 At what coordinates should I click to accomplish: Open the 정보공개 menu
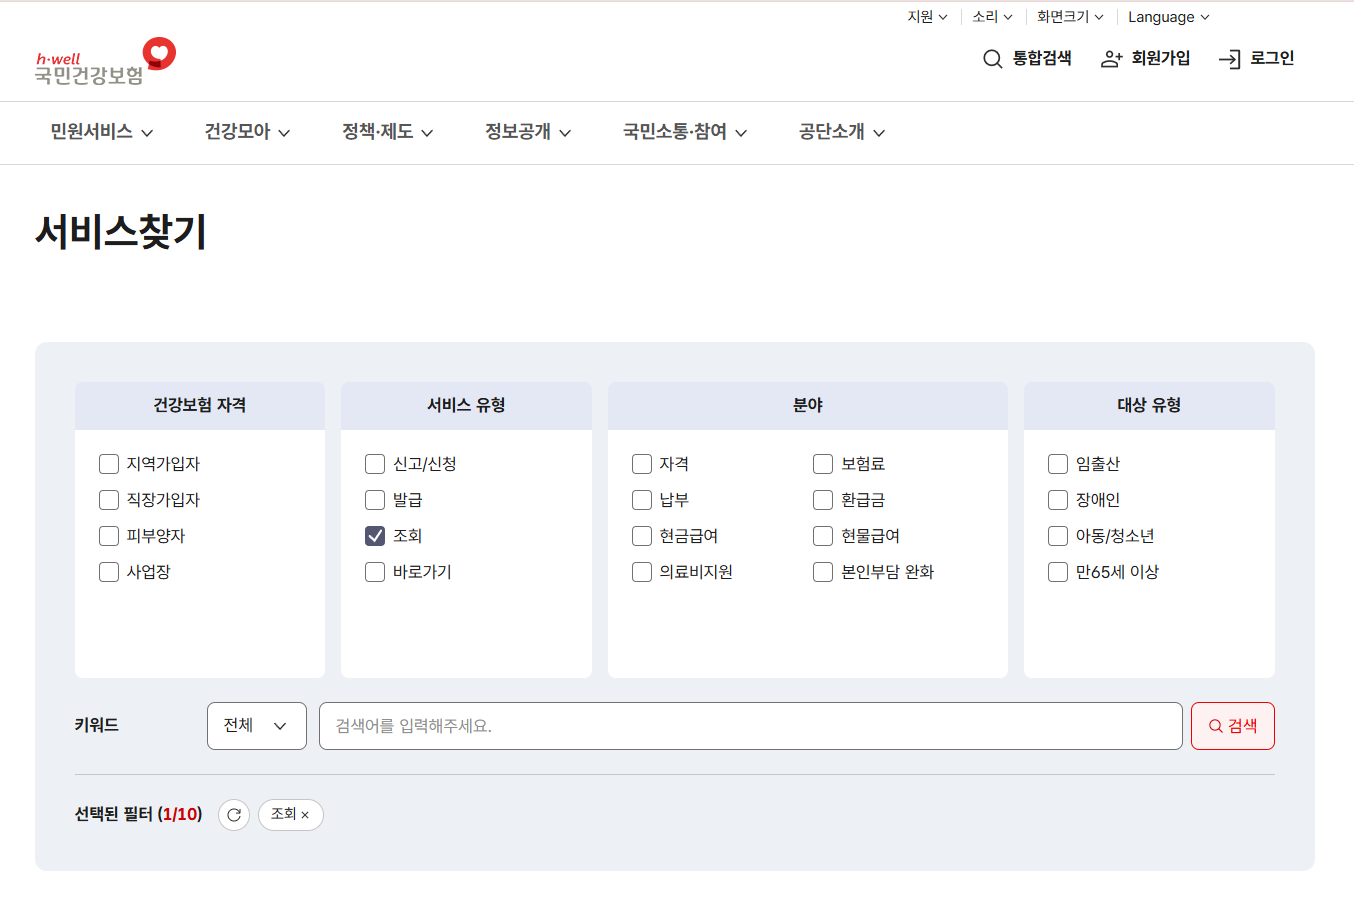tap(519, 133)
